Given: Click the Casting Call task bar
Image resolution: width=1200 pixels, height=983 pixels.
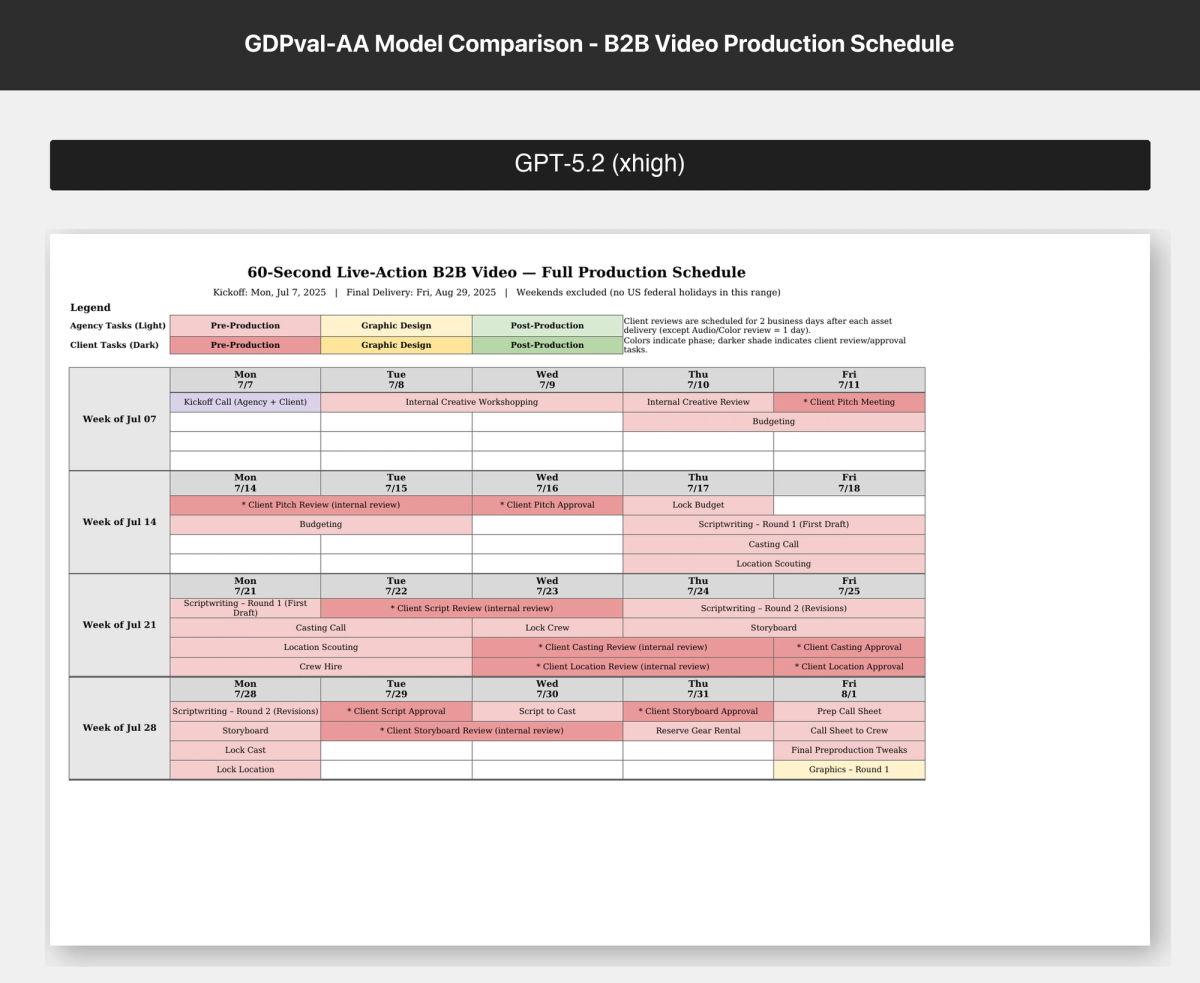Looking at the screenshot, I should (x=773, y=544).
